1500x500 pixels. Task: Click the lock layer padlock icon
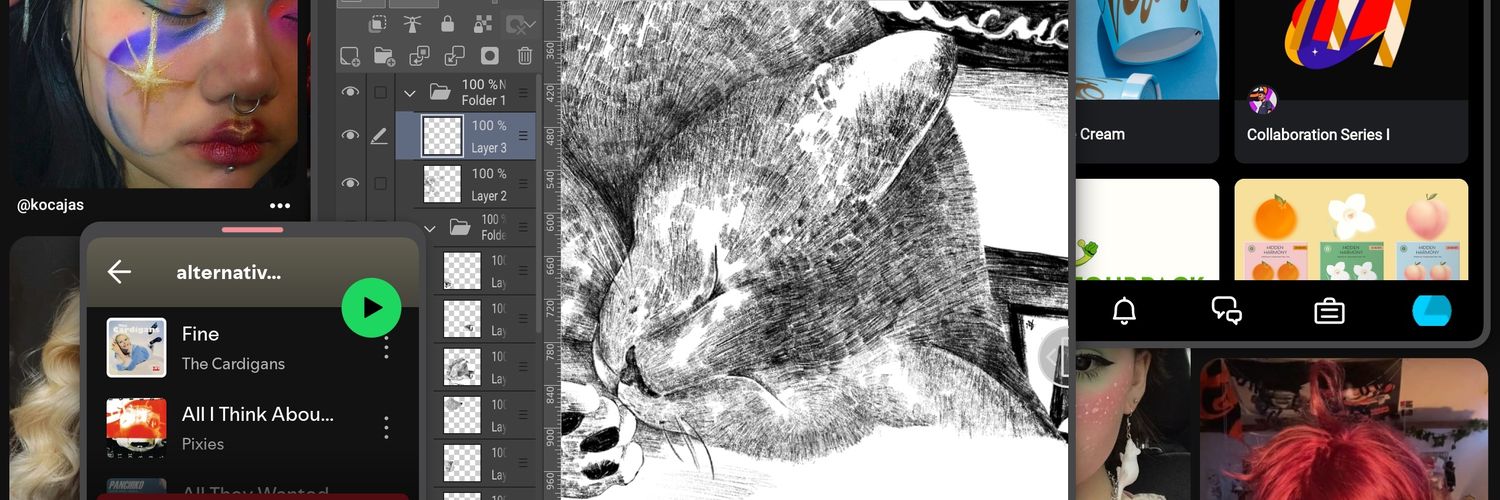point(447,23)
